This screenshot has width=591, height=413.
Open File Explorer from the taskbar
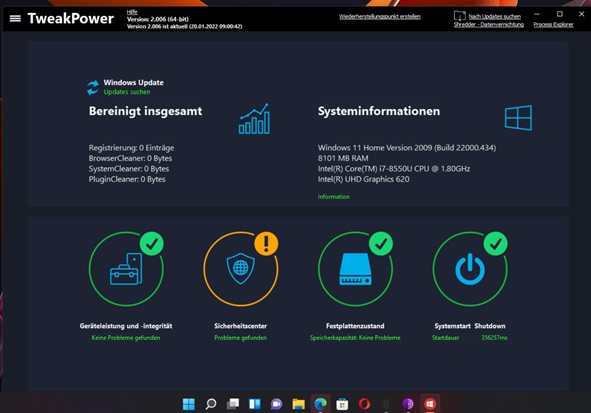[298, 404]
